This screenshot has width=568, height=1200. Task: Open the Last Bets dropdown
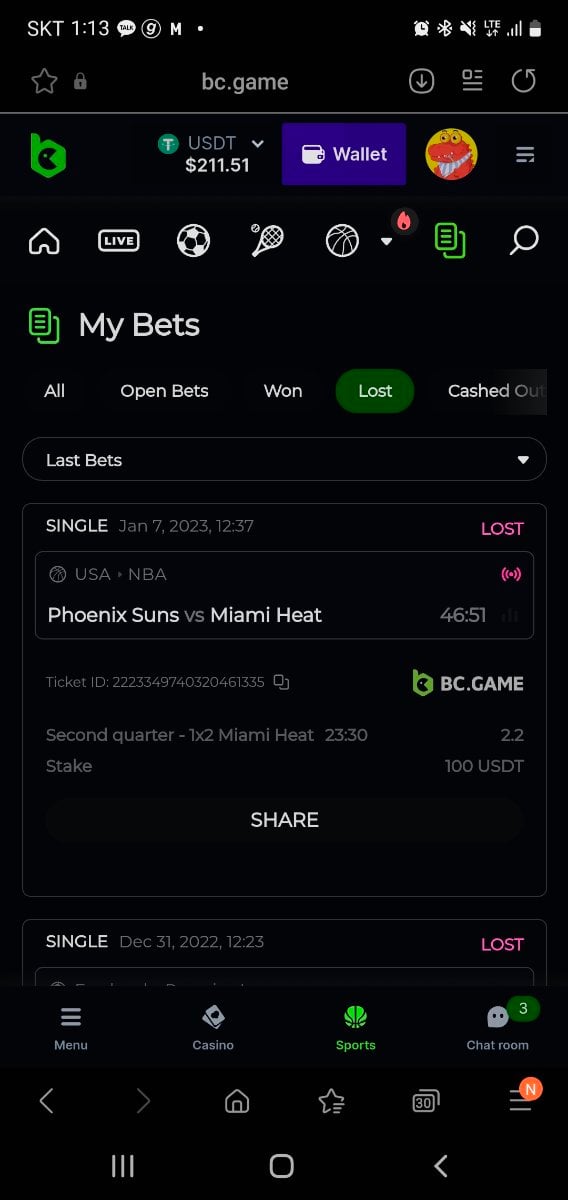tap(284, 460)
